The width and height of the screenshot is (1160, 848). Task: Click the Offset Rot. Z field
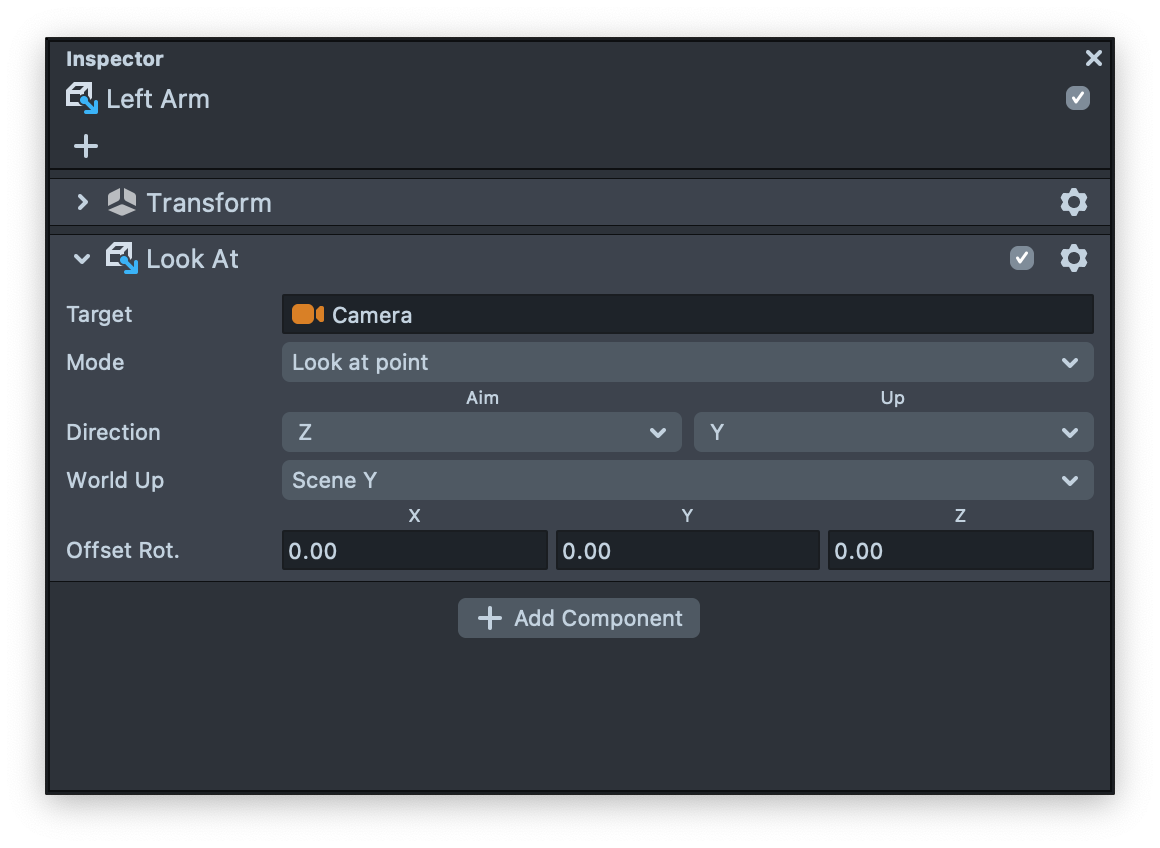pos(960,551)
